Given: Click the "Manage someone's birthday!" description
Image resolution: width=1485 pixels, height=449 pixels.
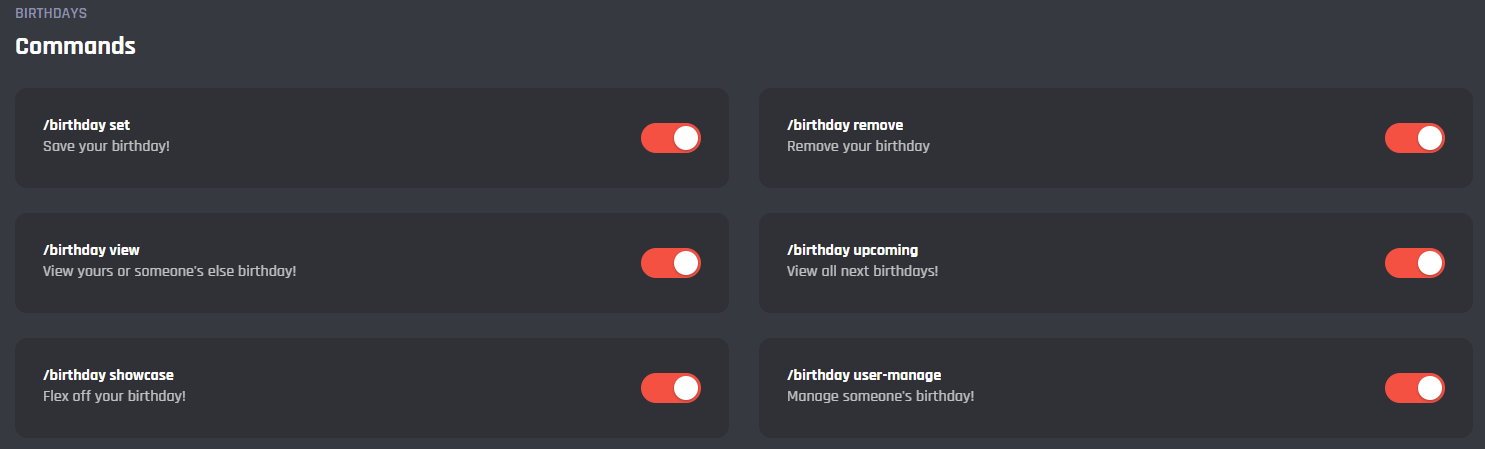Looking at the screenshot, I should (x=880, y=396).
